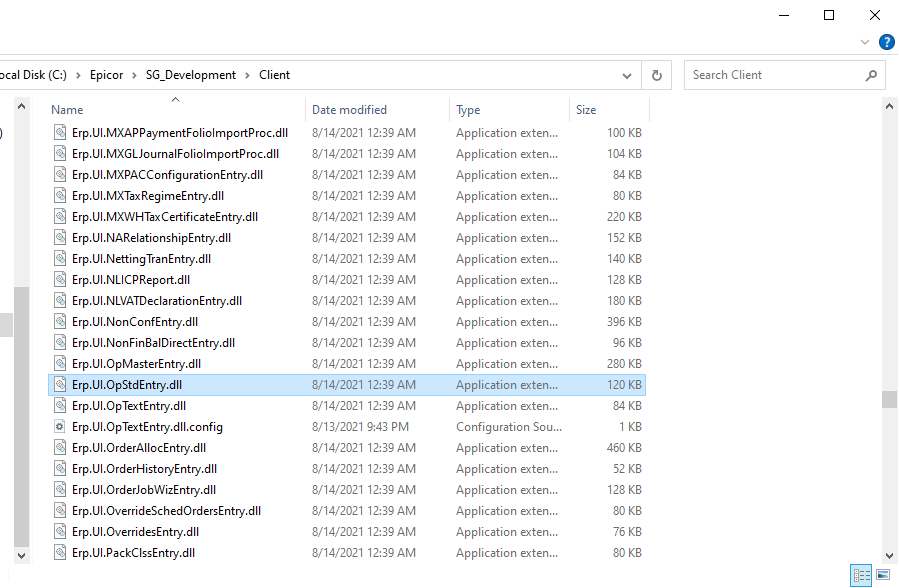The height and width of the screenshot is (588, 899).
Task: Click the Erp.UI.OpMasterEntry.dll file icon
Action: (x=60, y=364)
